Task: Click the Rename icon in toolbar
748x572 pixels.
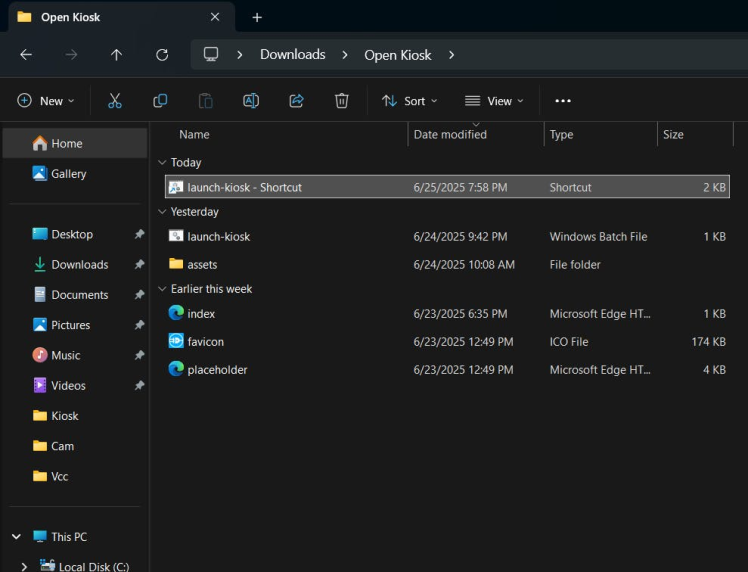Action: click(251, 101)
